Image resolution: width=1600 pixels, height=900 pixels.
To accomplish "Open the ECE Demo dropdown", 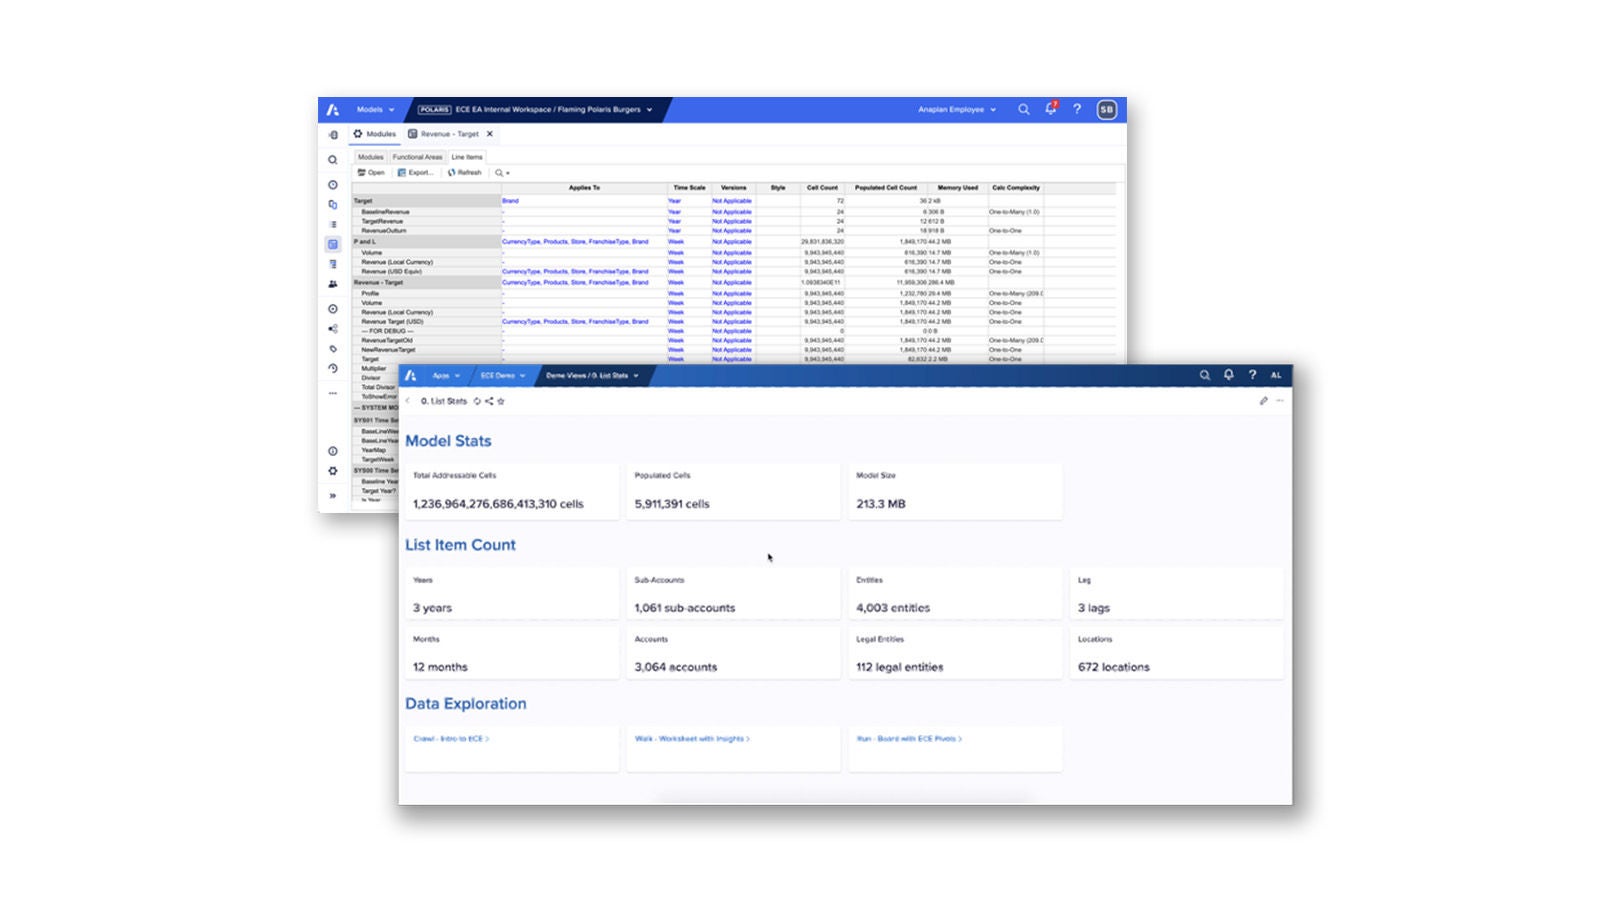I will pos(503,377).
